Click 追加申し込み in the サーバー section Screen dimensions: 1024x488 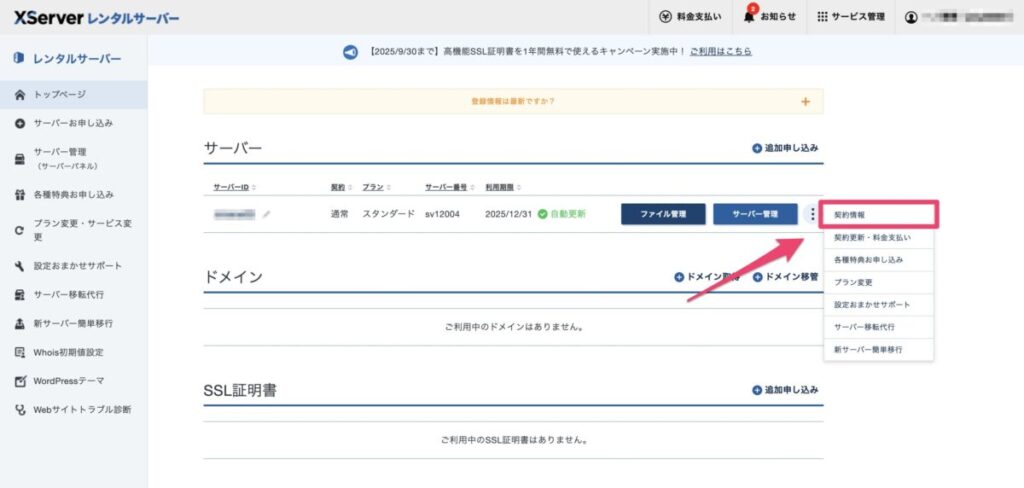tap(785, 148)
